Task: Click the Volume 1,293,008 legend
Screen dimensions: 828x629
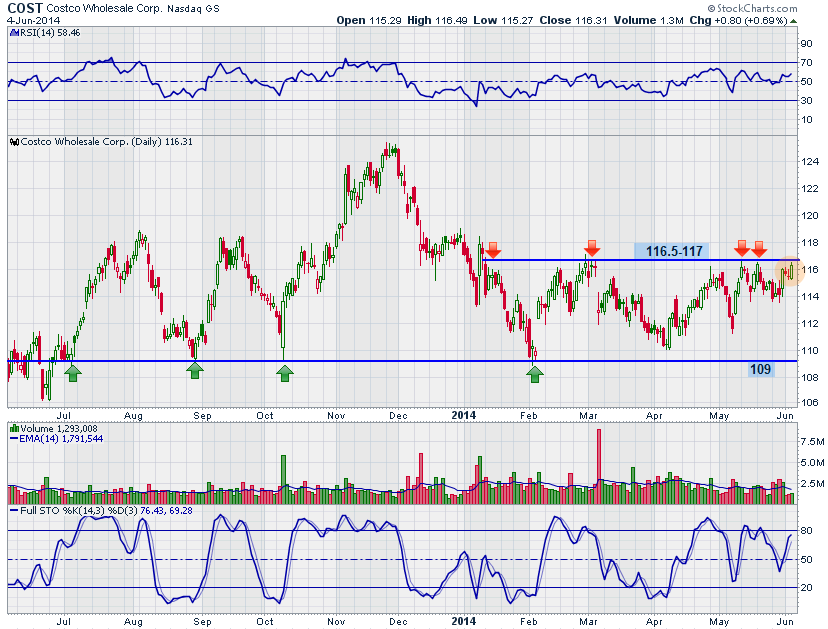Action: 58,428
